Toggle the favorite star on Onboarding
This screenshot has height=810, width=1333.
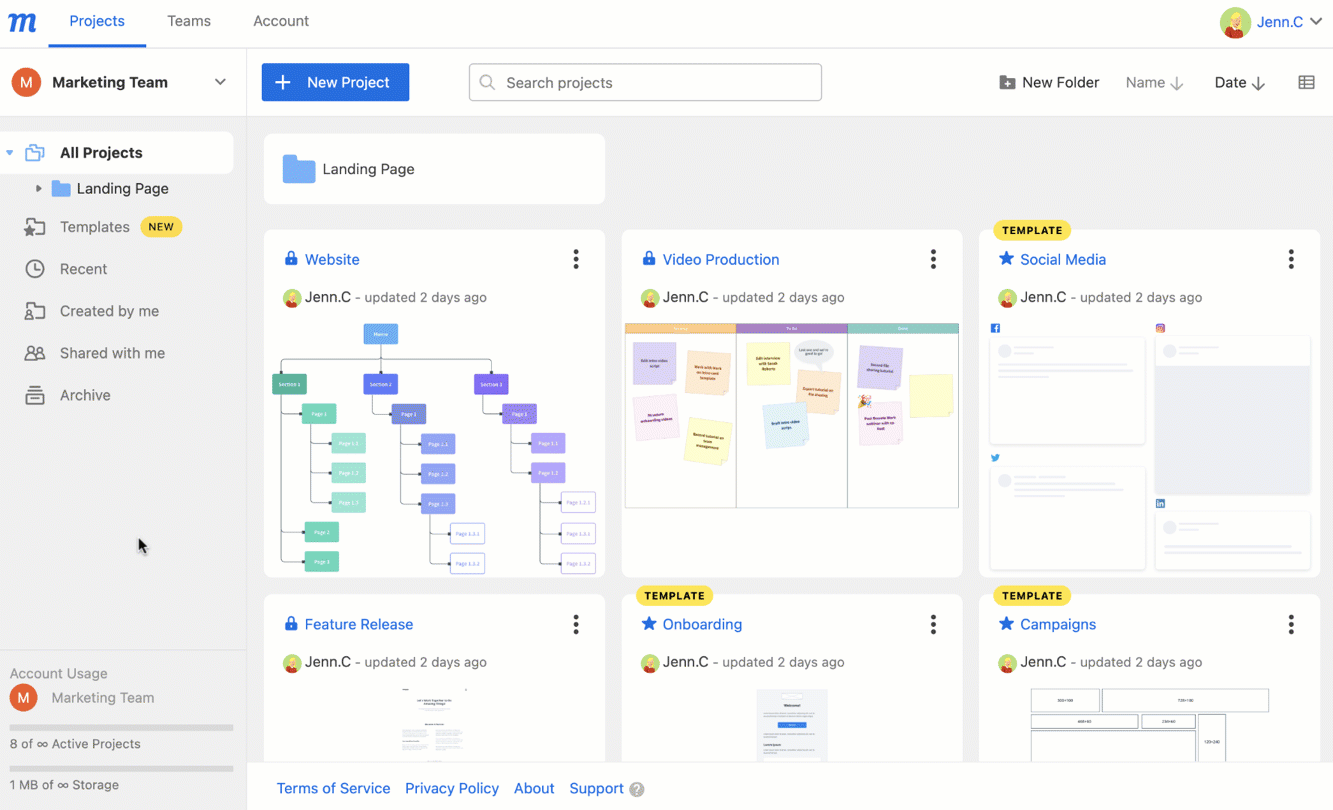651,624
